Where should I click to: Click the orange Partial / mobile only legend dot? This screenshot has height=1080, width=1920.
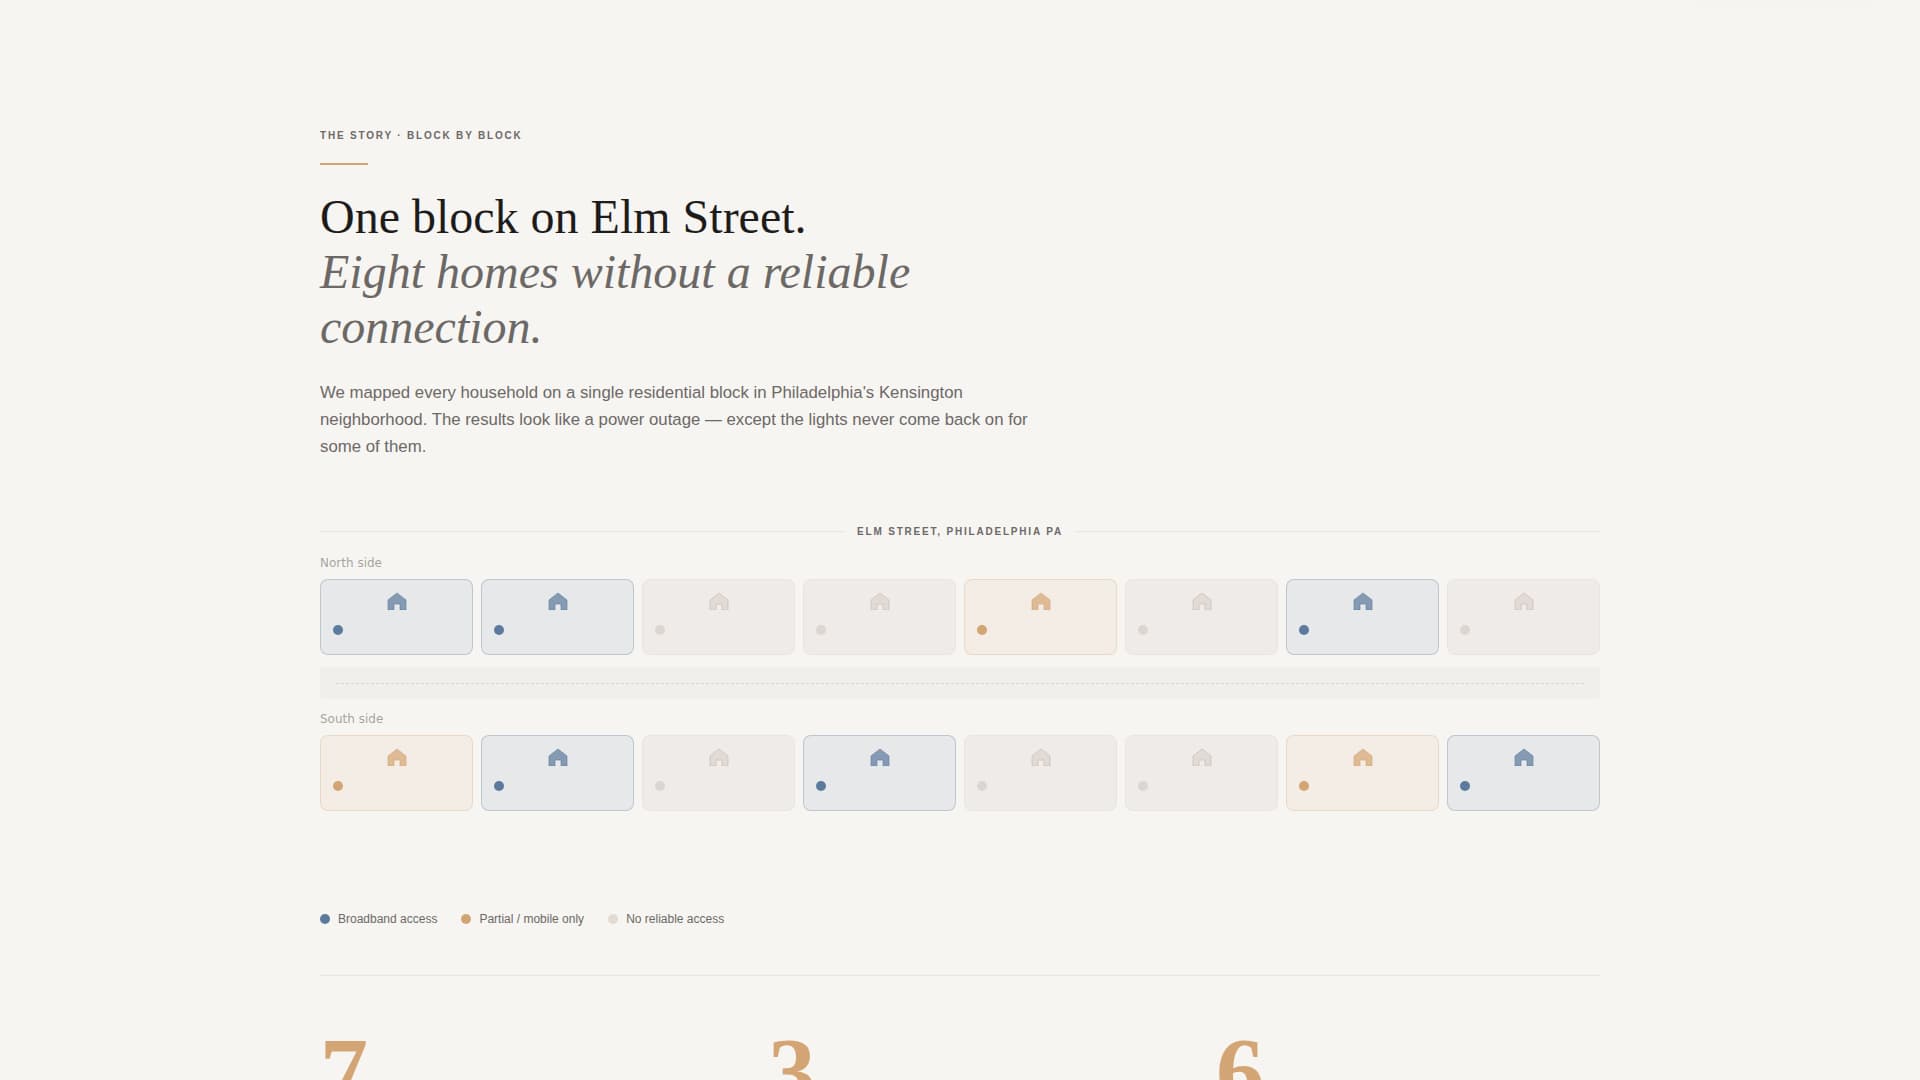coord(466,919)
